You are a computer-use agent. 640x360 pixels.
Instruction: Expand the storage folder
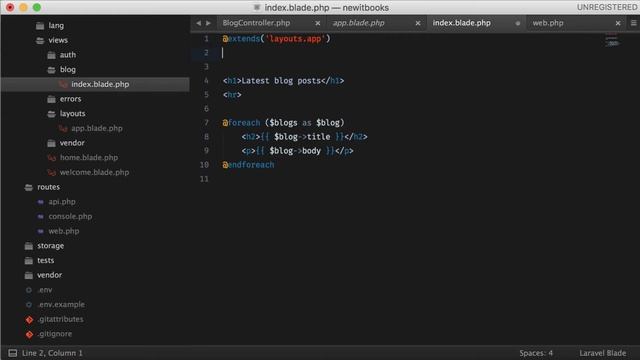click(50, 246)
